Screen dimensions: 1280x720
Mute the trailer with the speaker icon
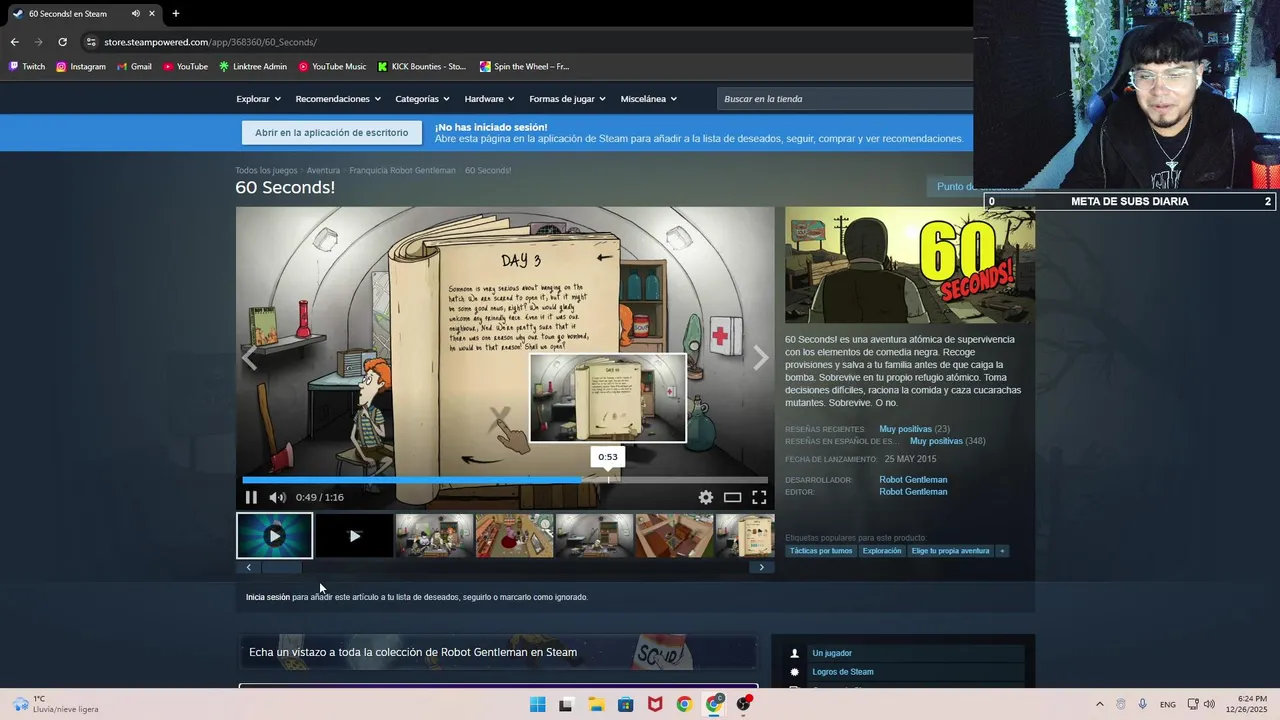pos(277,497)
